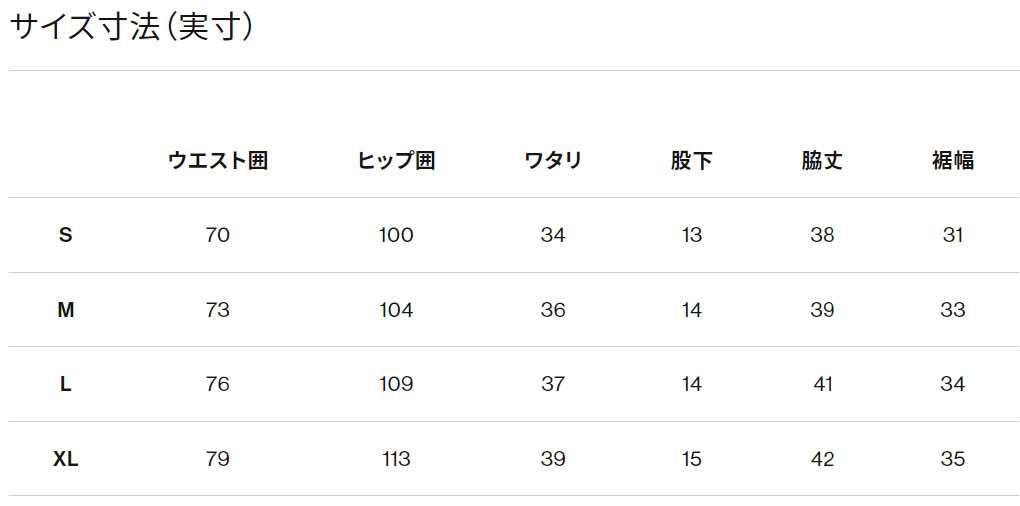This screenshot has height=506, width=1020.
Task: Click the ワタリ column header
Action: coord(552,161)
